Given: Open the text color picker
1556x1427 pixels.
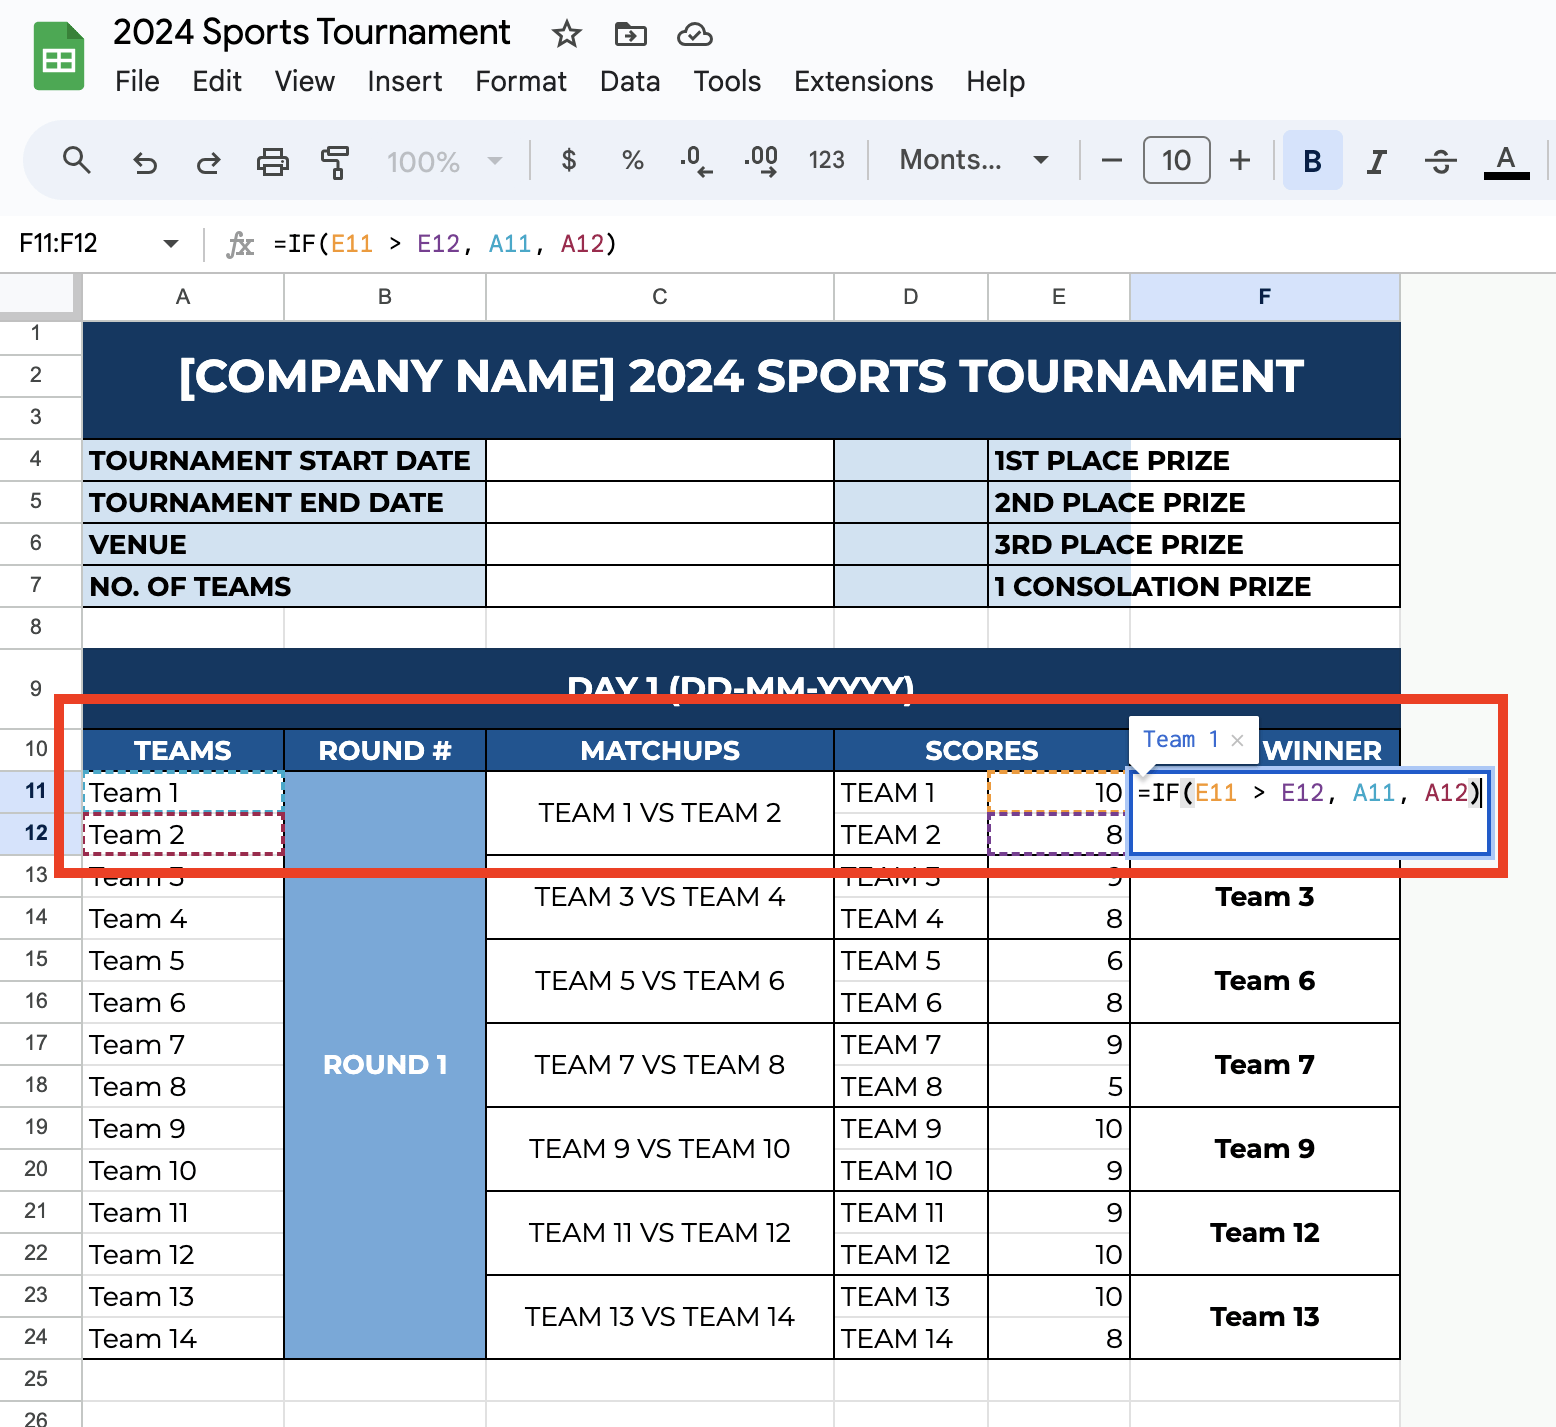Looking at the screenshot, I should 1506,161.
